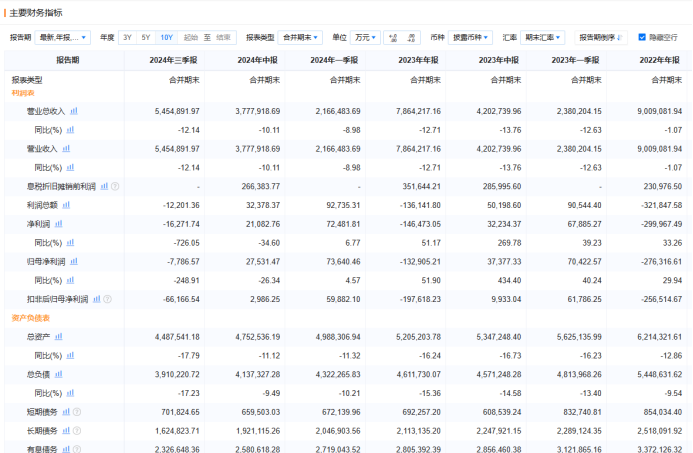Select the 5Y year range
This screenshot has height=453, width=693.
[x=146, y=37]
